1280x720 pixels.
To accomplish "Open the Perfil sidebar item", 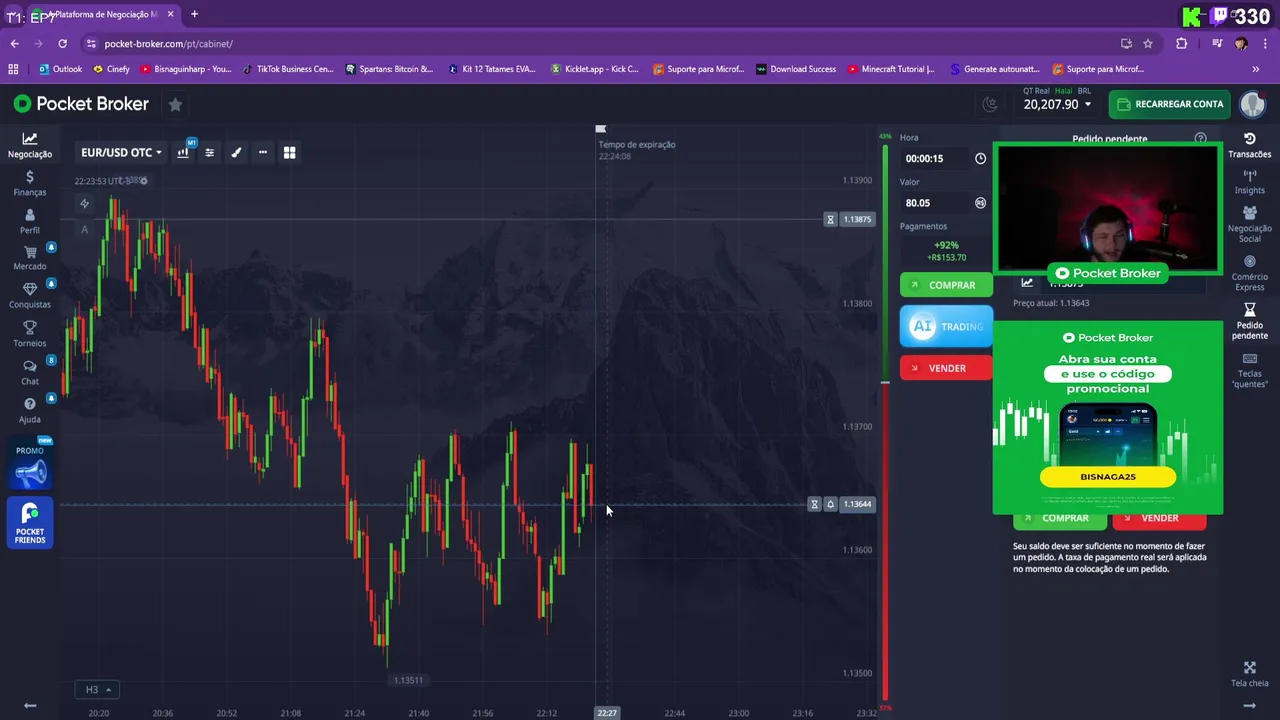I will click(x=30, y=222).
